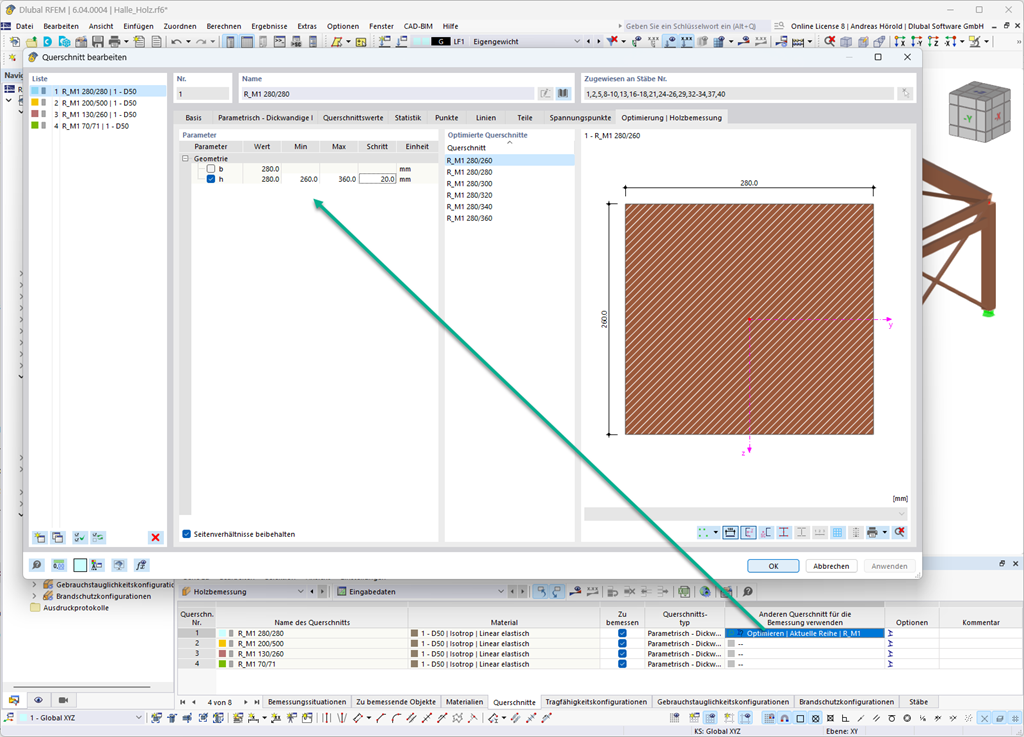Toggle Zu bemessen checkbox for R_M1 70/71

coord(622,664)
